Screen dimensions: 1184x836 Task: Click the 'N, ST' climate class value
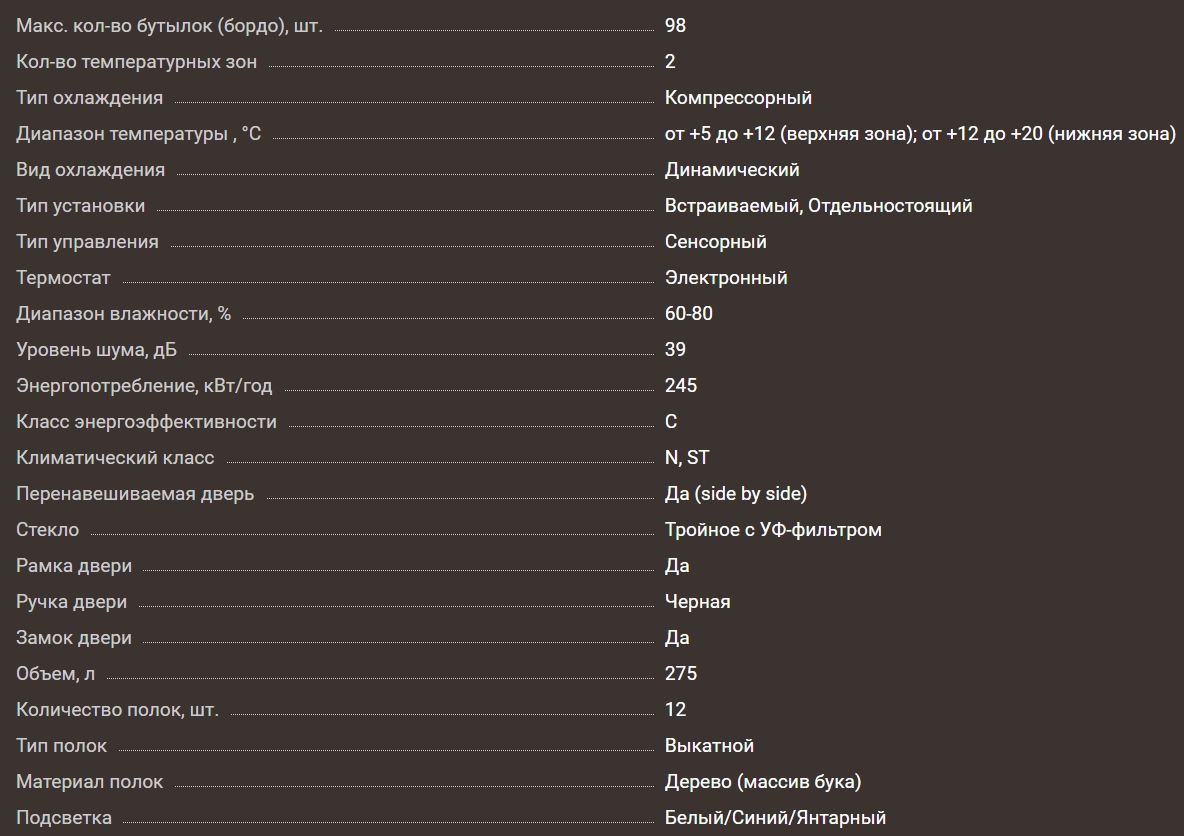[687, 458]
